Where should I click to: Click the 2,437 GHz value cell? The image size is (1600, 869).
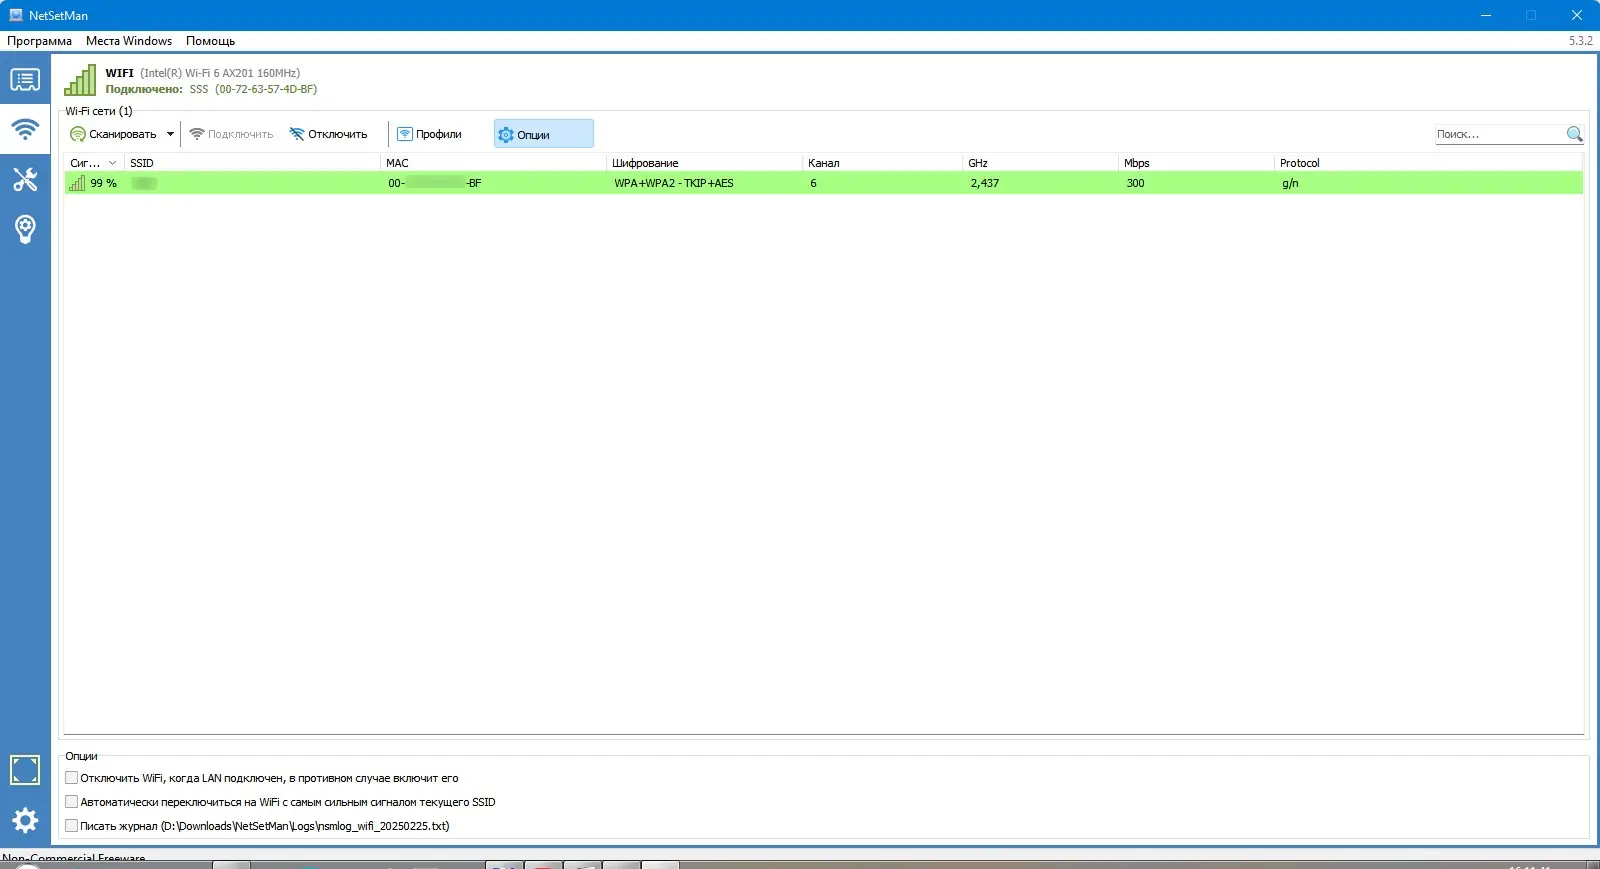coord(984,183)
